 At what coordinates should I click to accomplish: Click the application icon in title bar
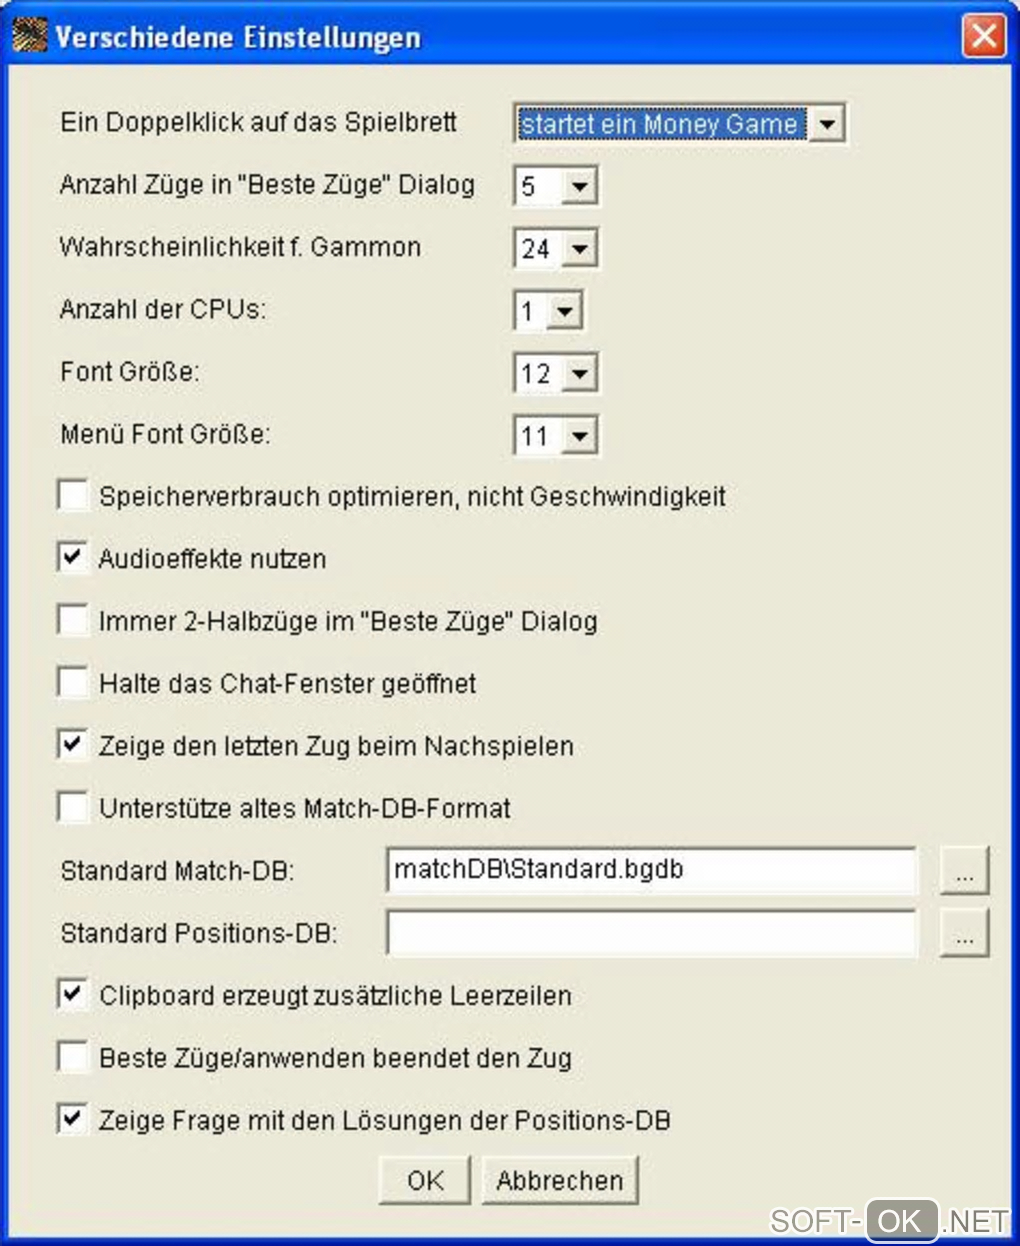[x=29, y=37]
